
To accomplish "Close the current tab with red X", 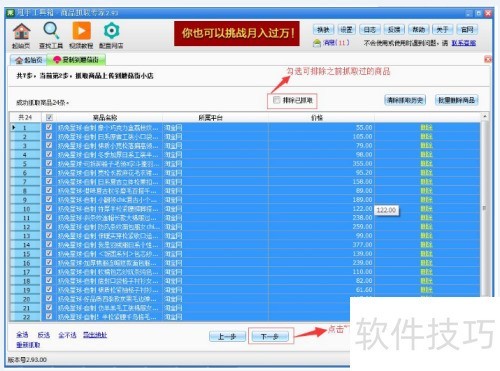I will point(488,59).
